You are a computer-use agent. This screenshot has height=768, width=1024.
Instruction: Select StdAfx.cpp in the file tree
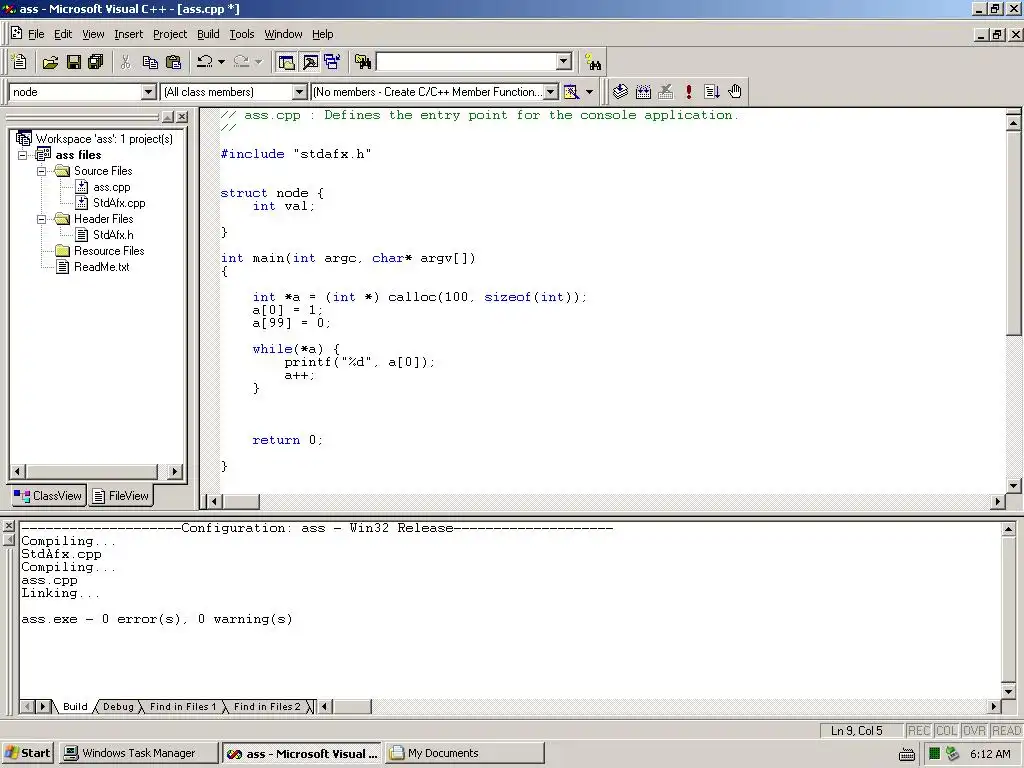(119, 203)
